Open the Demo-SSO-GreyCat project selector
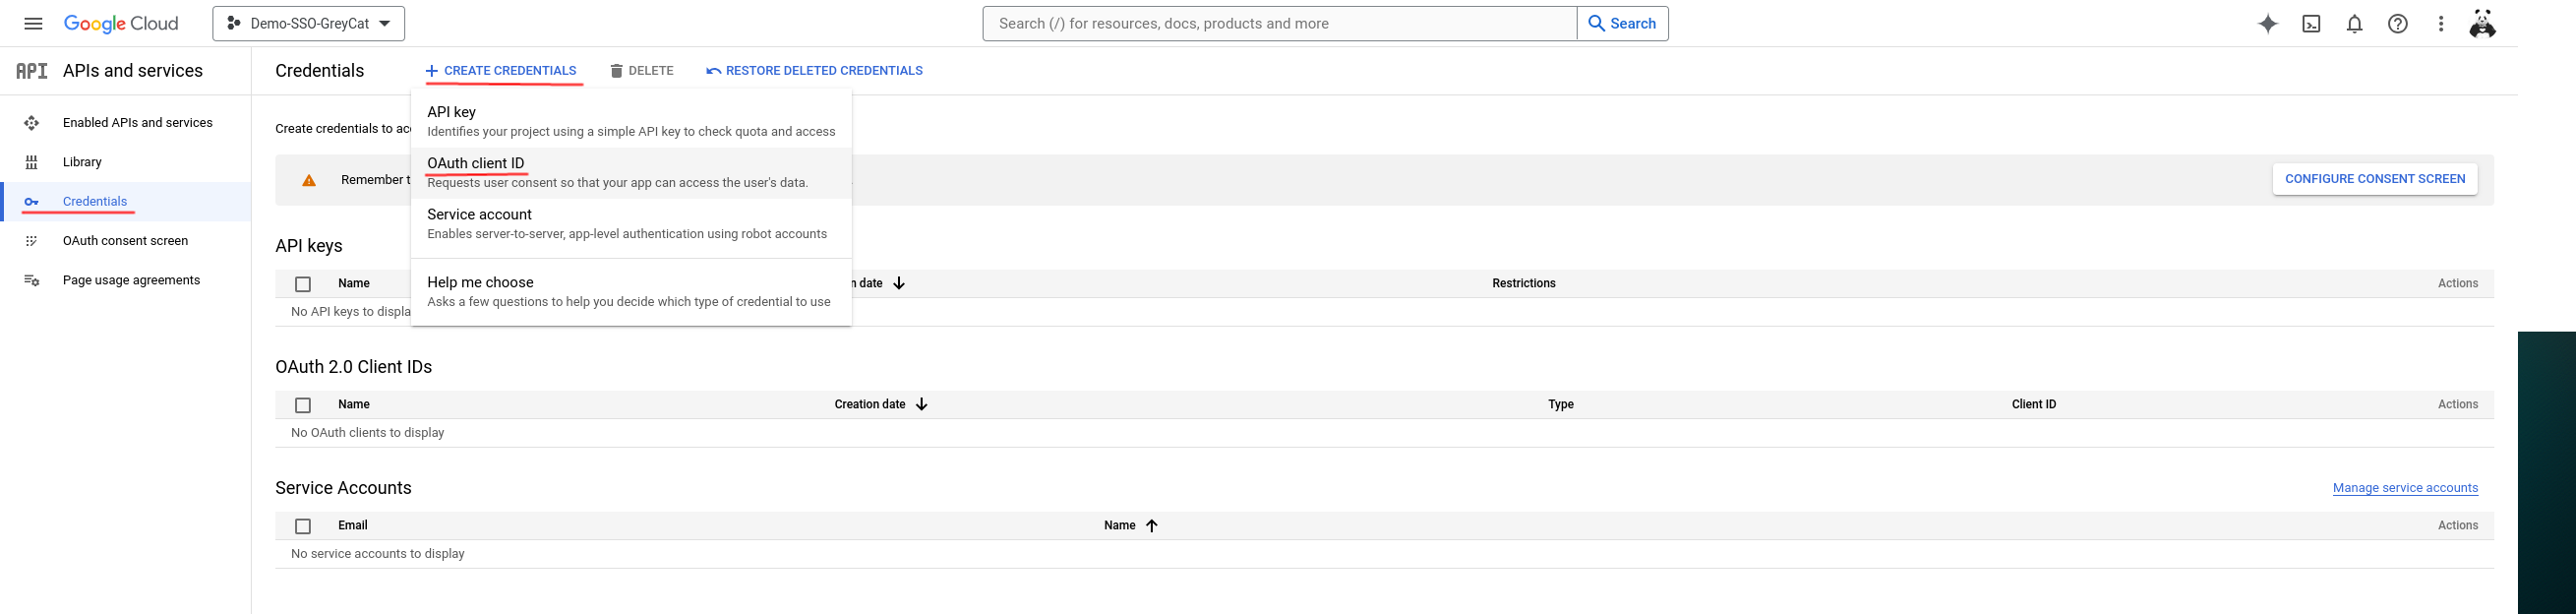The height and width of the screenshot is (614, 2576). tap(309, 24)
